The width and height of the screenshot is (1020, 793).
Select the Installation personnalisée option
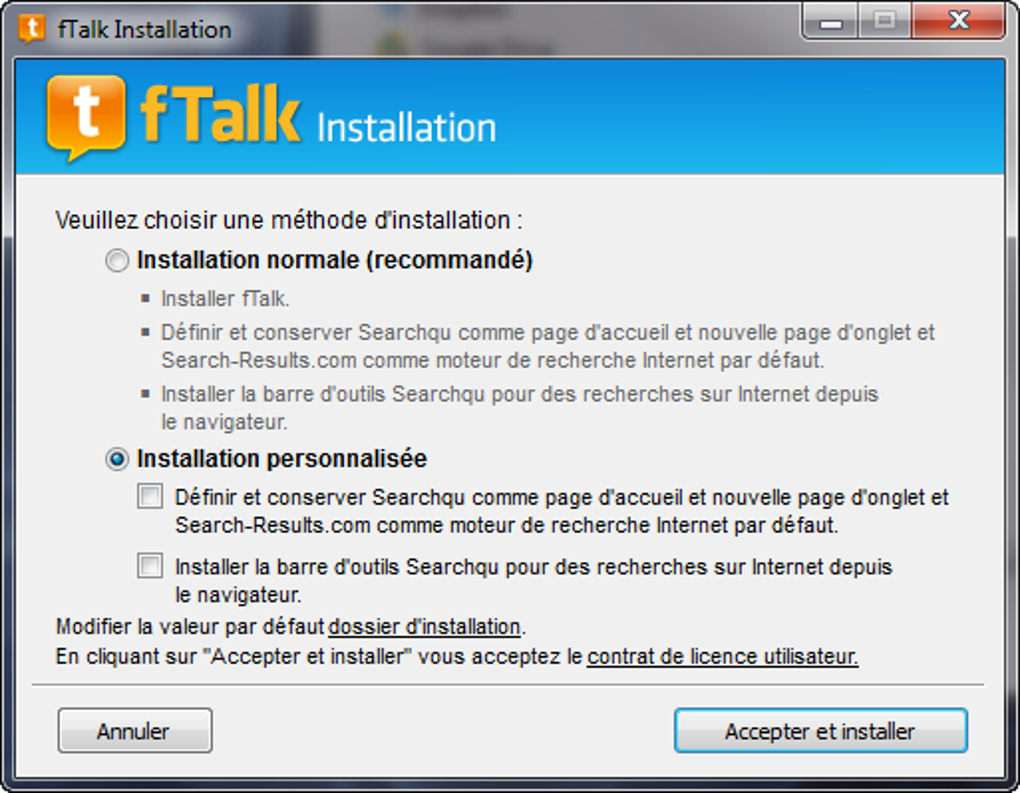pos(116,459)
